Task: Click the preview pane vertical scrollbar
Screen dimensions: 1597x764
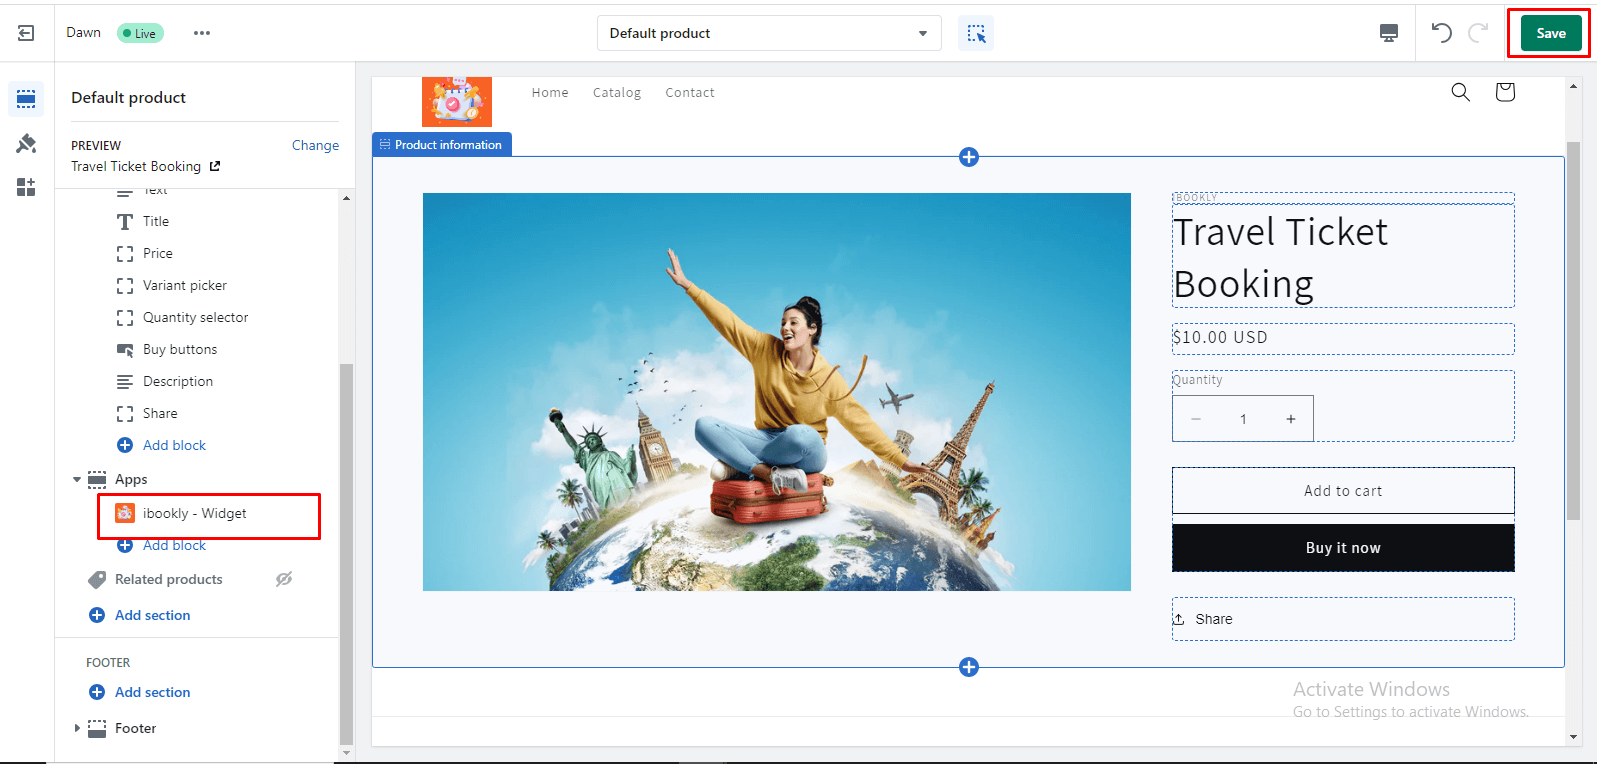Action: 1573,330
